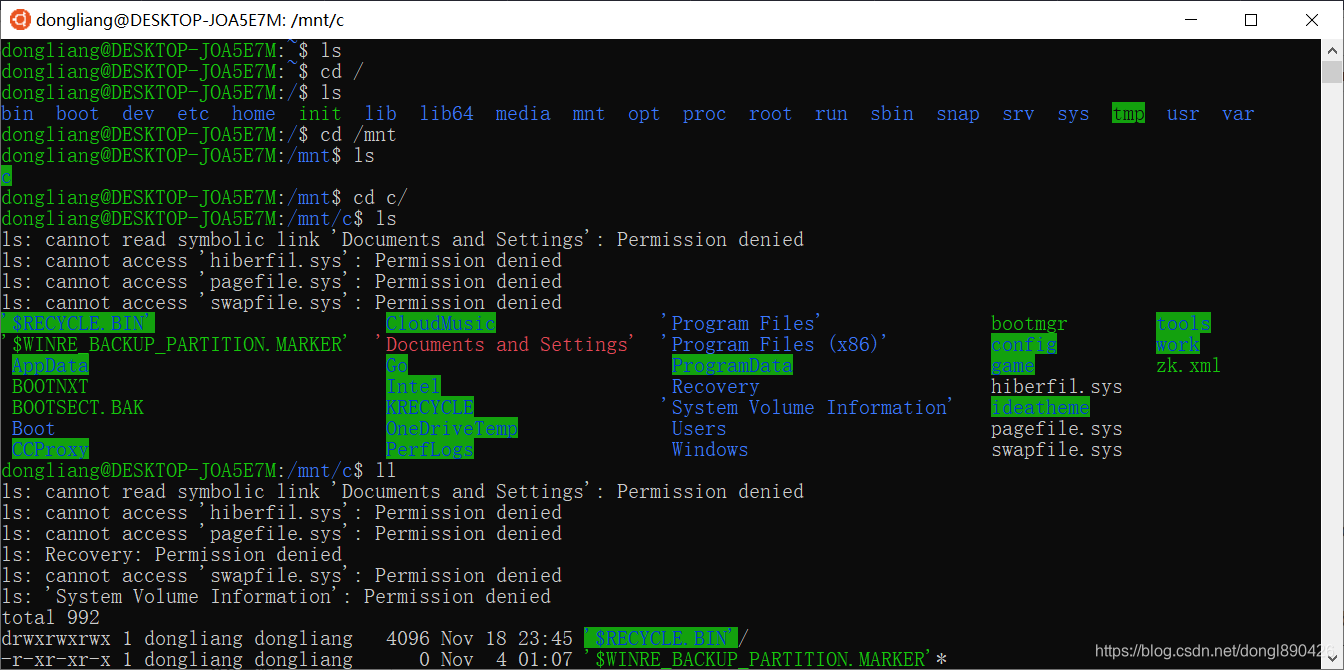Select the OneDriveTemp directory name
The image size is (1344, 670).
coord(452,428)
